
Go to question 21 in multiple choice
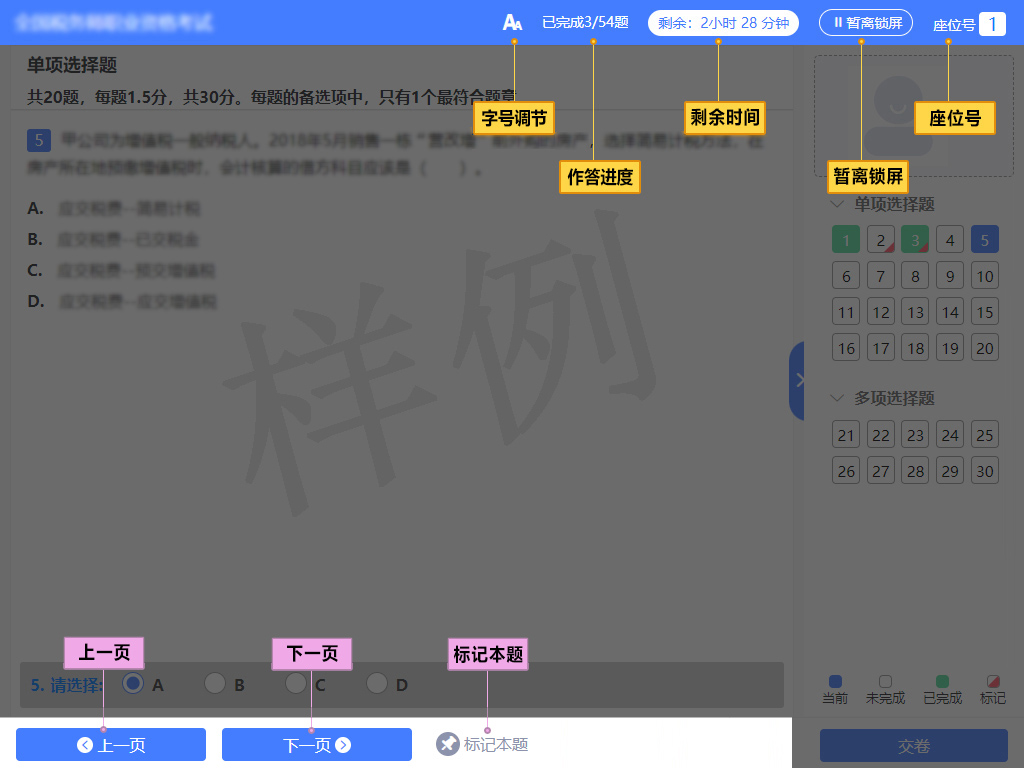click(846, 435)
